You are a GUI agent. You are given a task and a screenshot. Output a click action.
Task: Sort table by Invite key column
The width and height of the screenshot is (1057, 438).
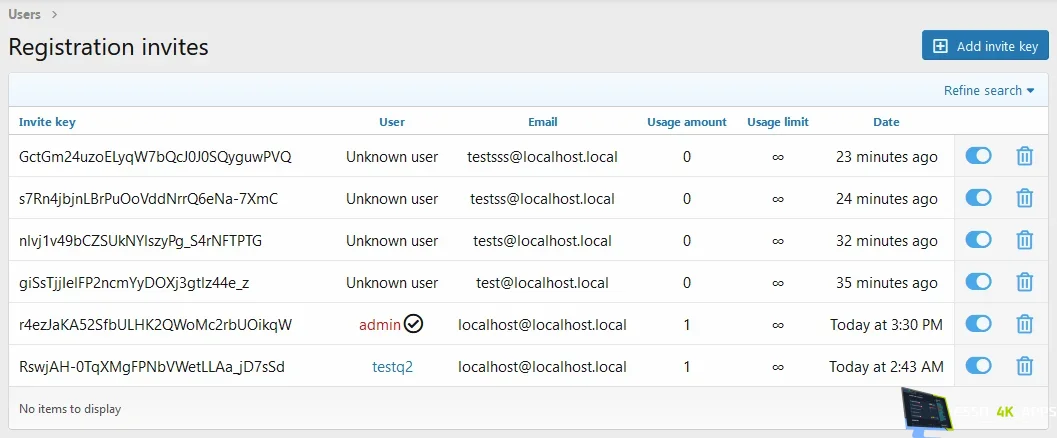point(47,122)
